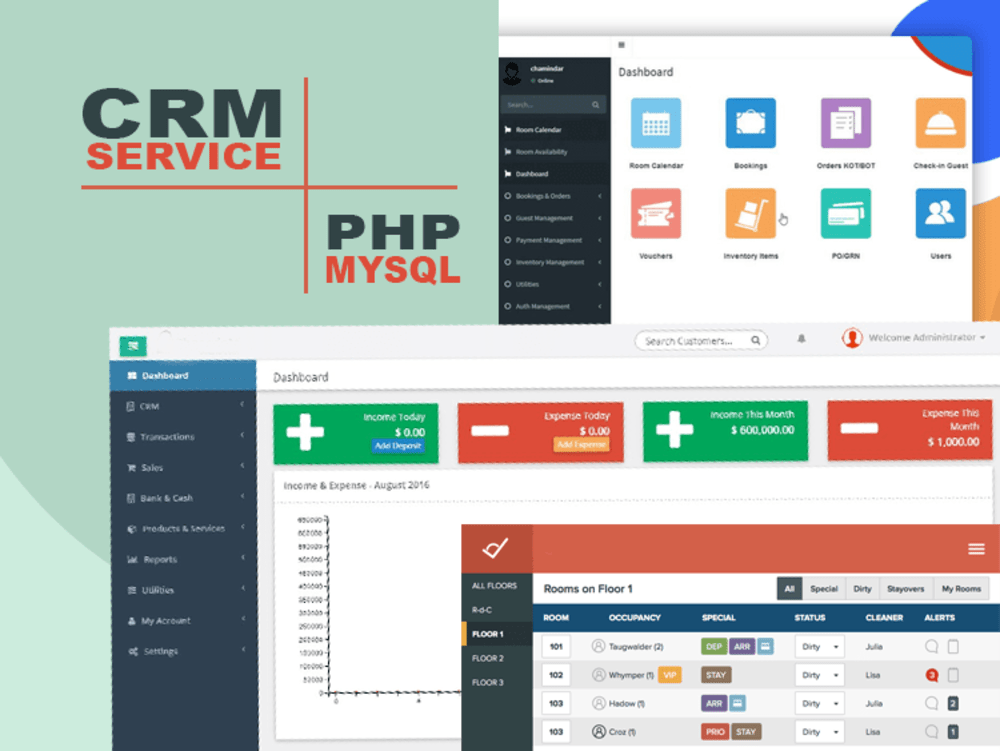Click alert badge 1 in Croz row
1000x751 pixels.
(x=953, y=732)
